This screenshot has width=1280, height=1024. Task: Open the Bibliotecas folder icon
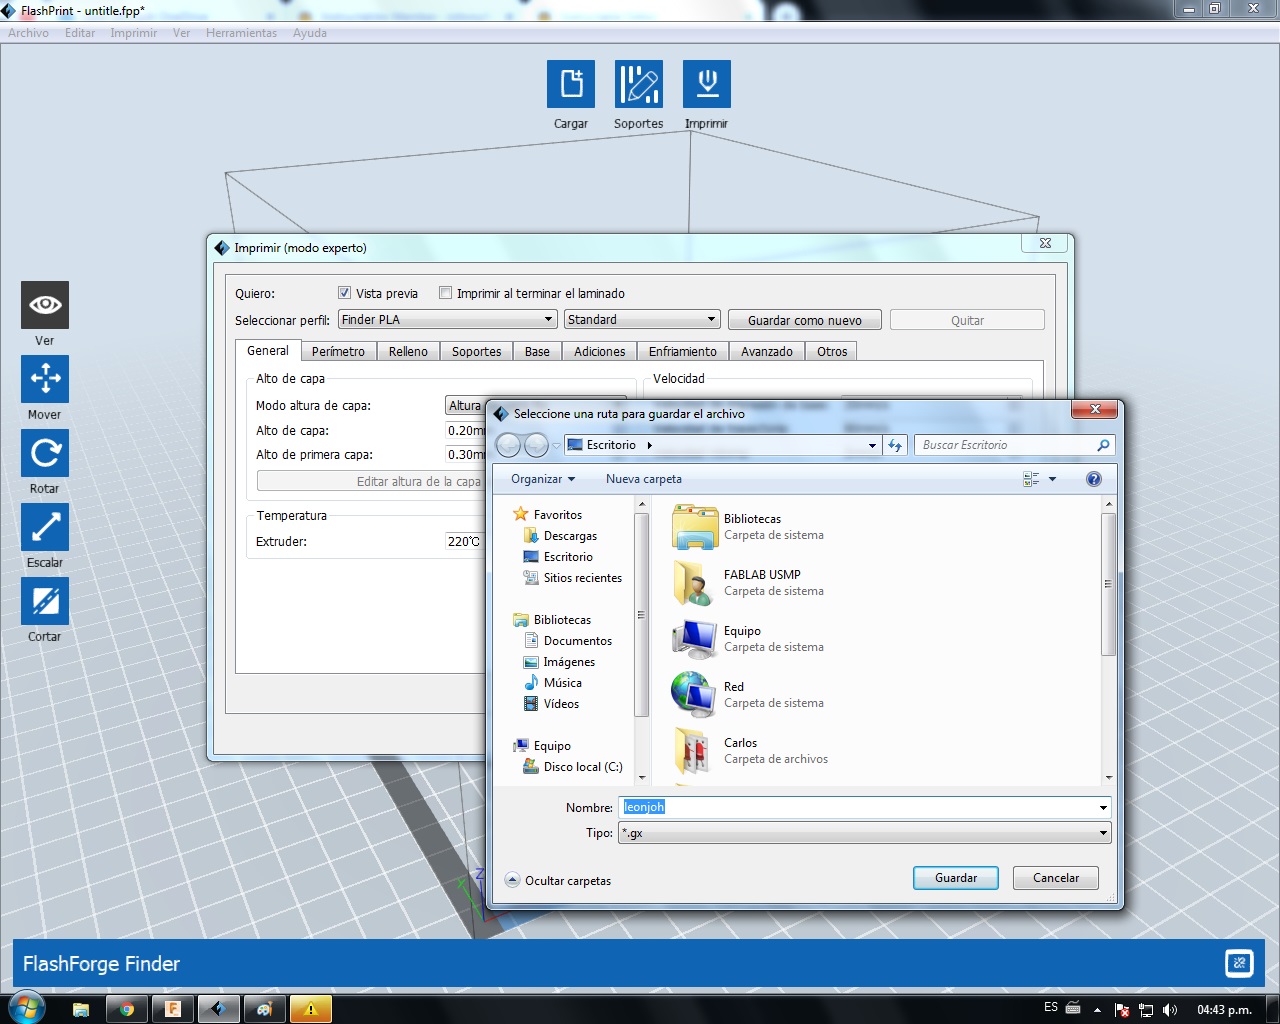(695, 527)
